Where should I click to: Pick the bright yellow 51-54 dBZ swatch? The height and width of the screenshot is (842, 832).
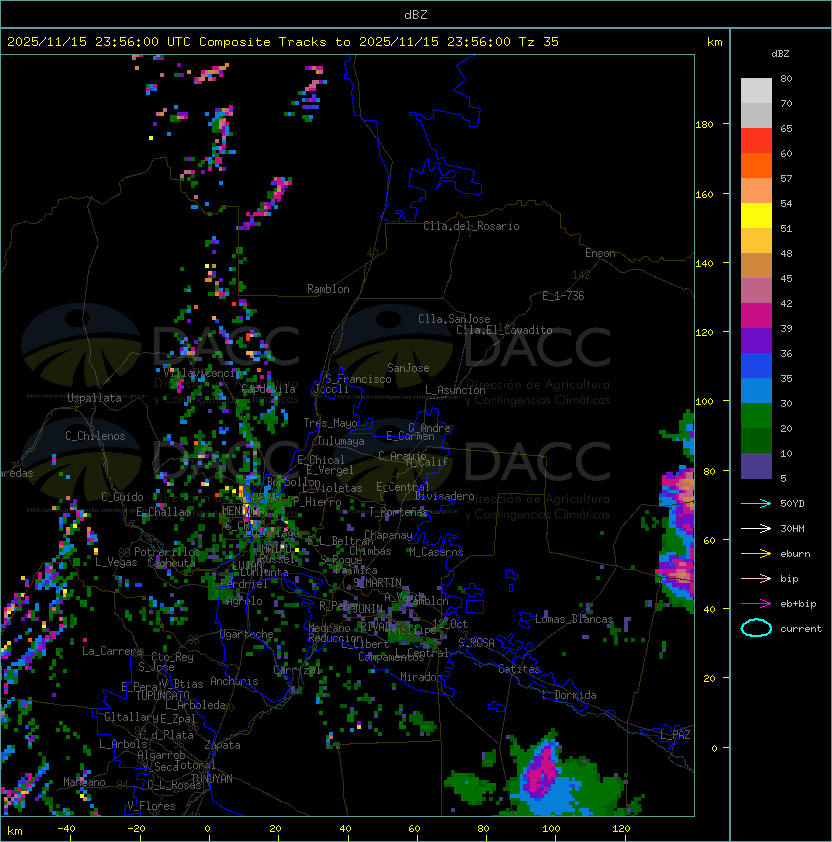coord(756,216)
